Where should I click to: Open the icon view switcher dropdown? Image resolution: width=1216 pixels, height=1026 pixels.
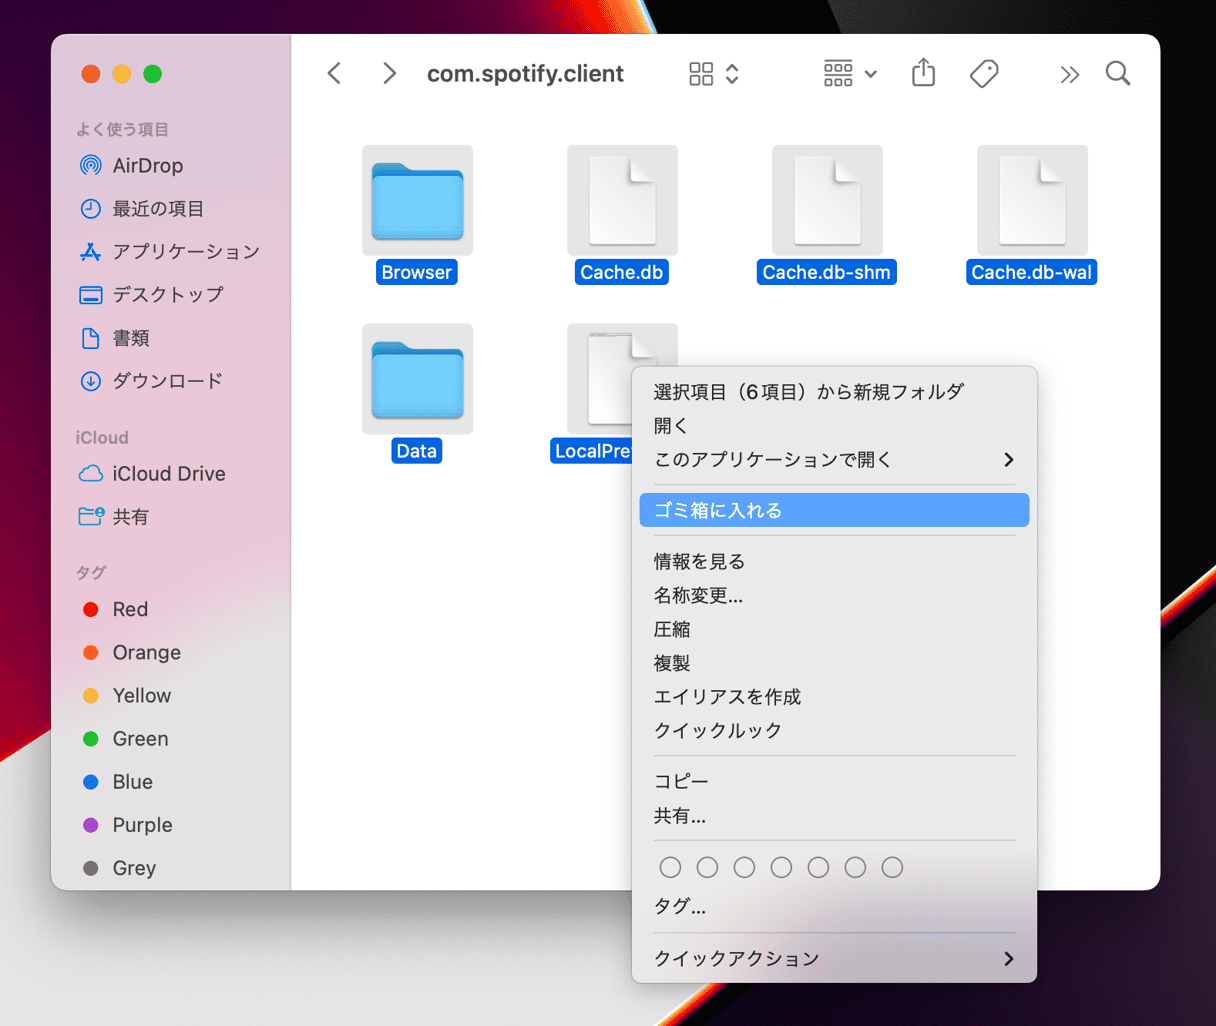(x=714, y=74)
